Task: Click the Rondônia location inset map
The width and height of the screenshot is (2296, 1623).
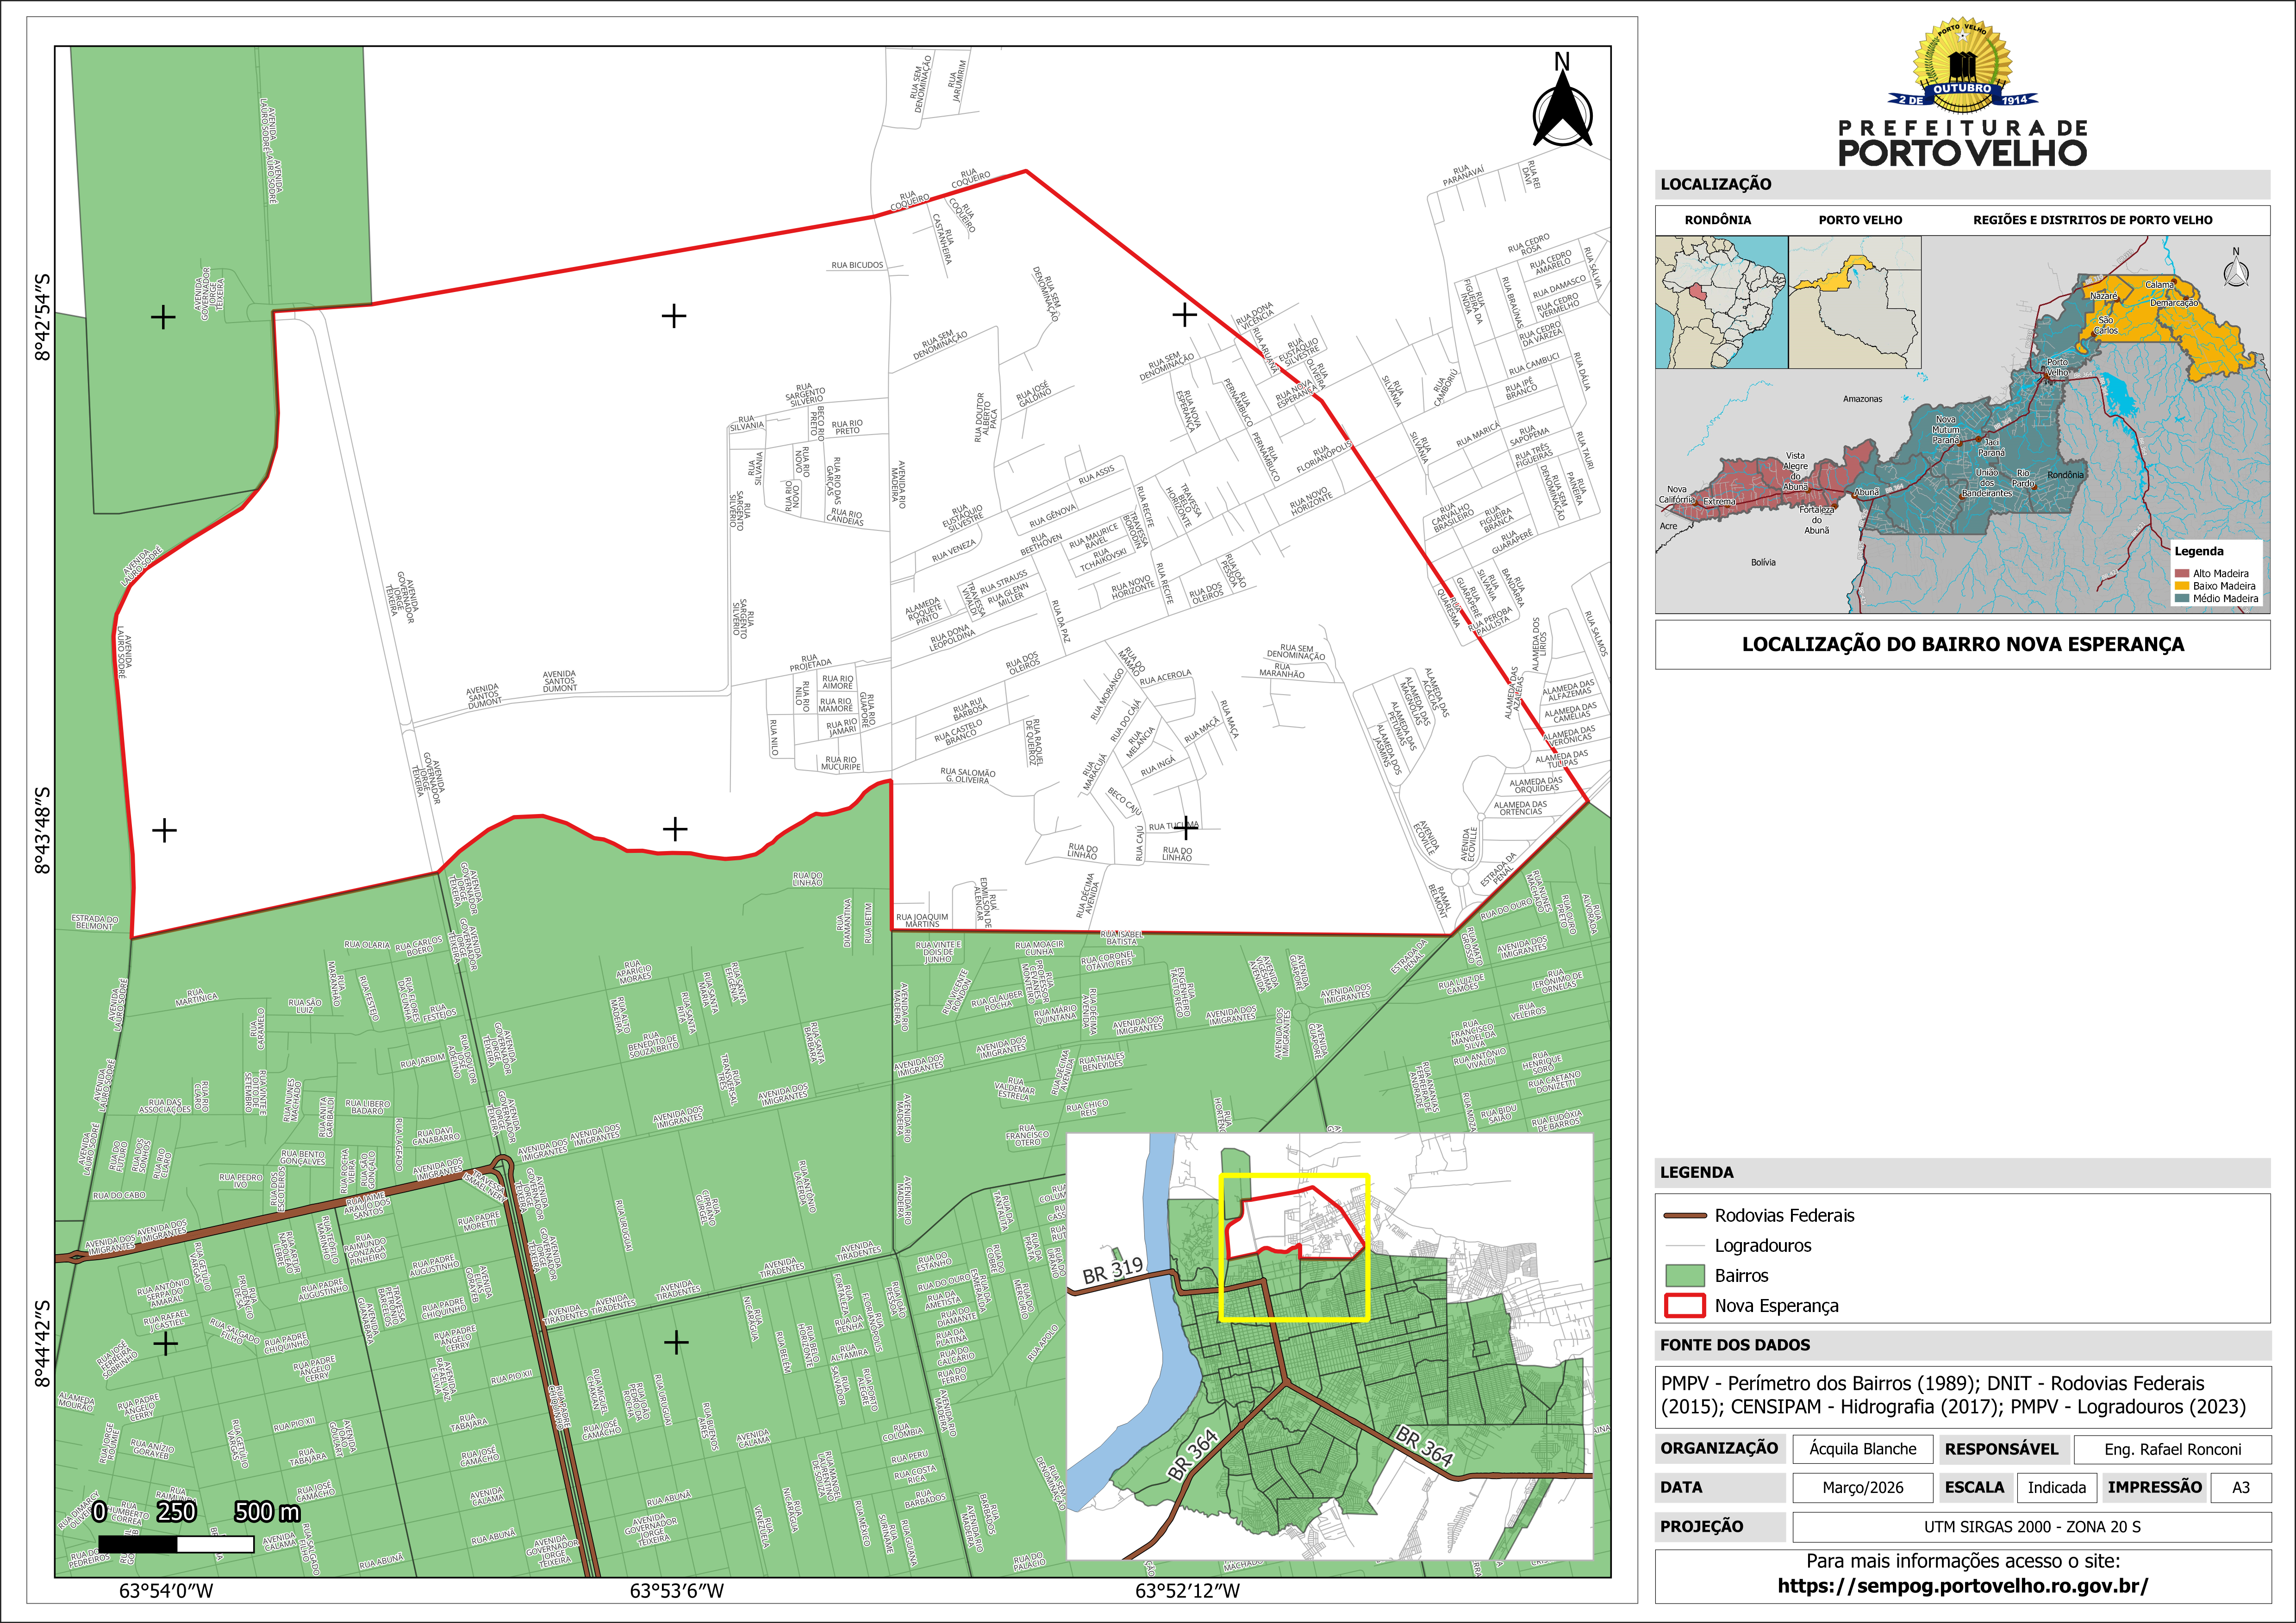Action: 1721,302
